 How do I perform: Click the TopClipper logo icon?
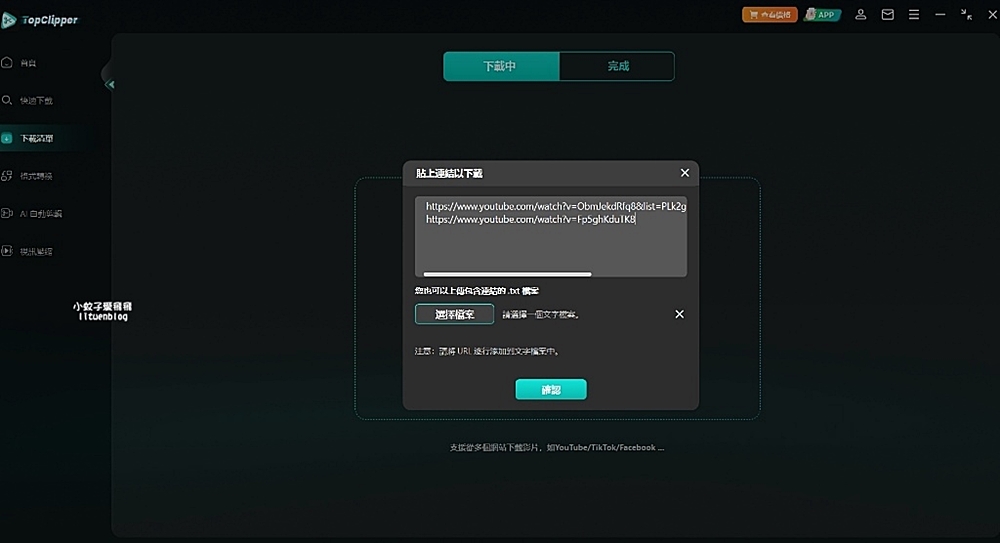pos(9,20)
